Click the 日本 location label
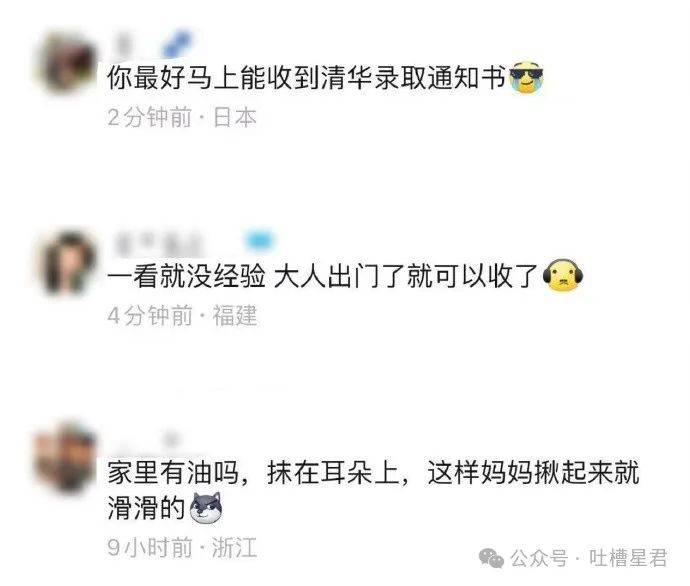690x586 pixels. coord(235,117)
